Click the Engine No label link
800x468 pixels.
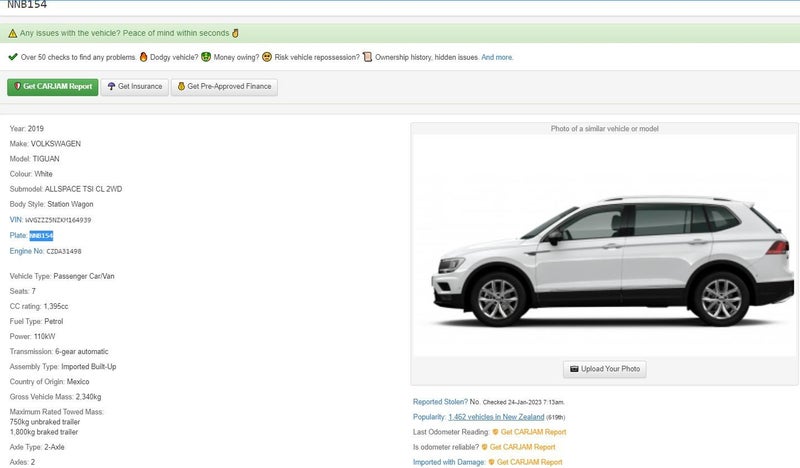[27, 251]
